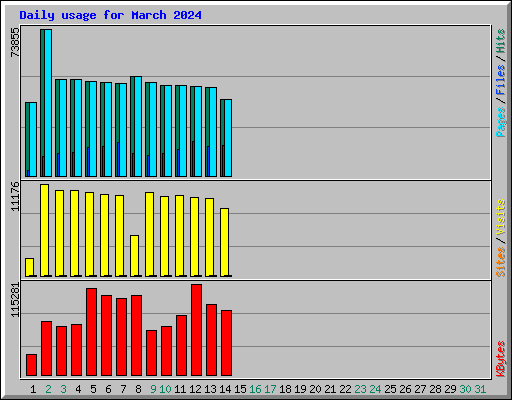Click the green day label 23
The width and height of the screenshot is (512, 400).
tap(360, 389)
